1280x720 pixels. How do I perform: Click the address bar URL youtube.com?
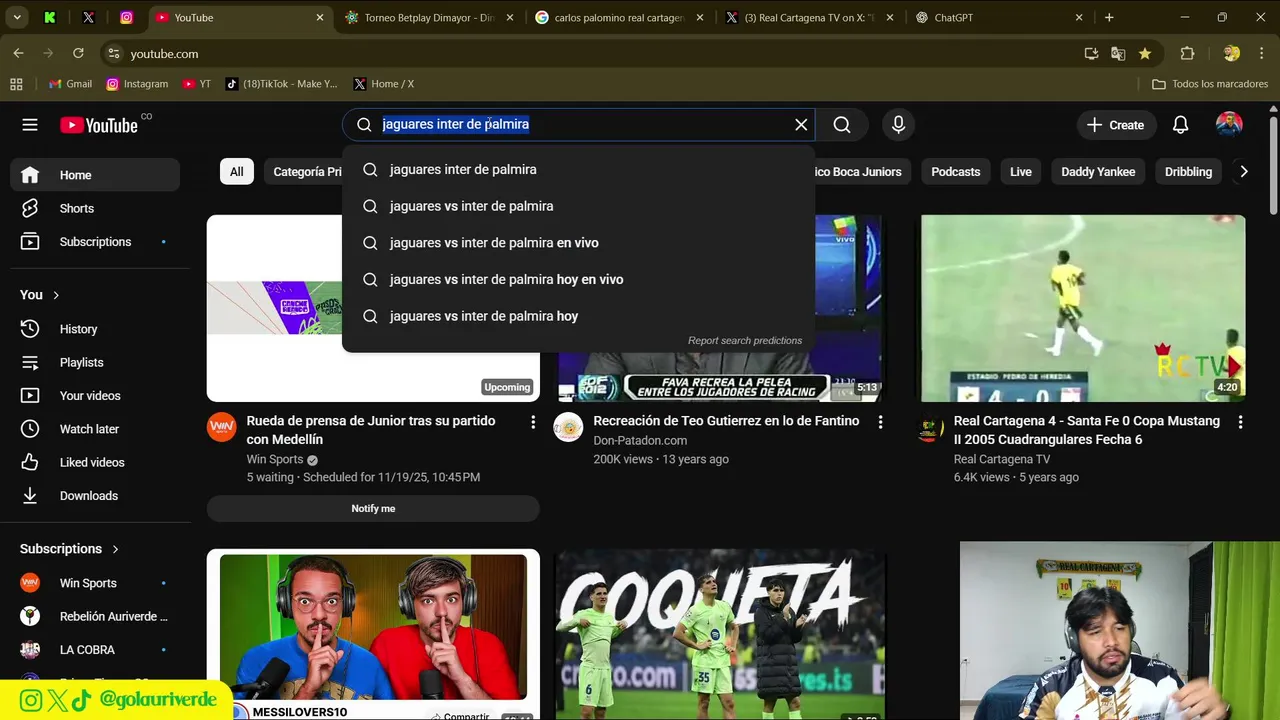click(164, 54)
